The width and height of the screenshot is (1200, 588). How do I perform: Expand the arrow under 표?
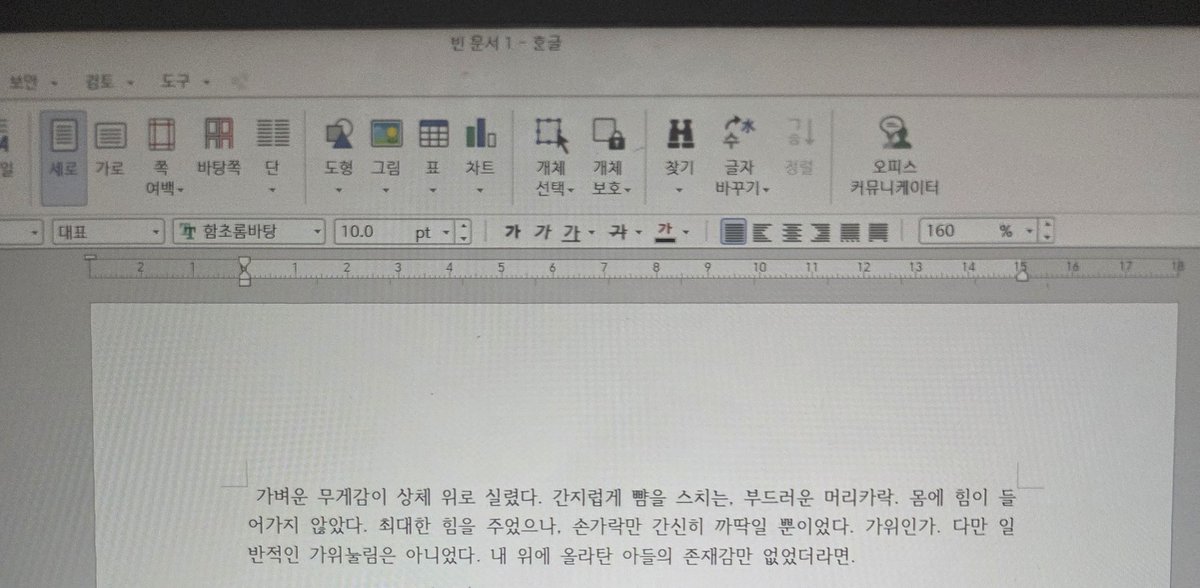tap(433, 189)
